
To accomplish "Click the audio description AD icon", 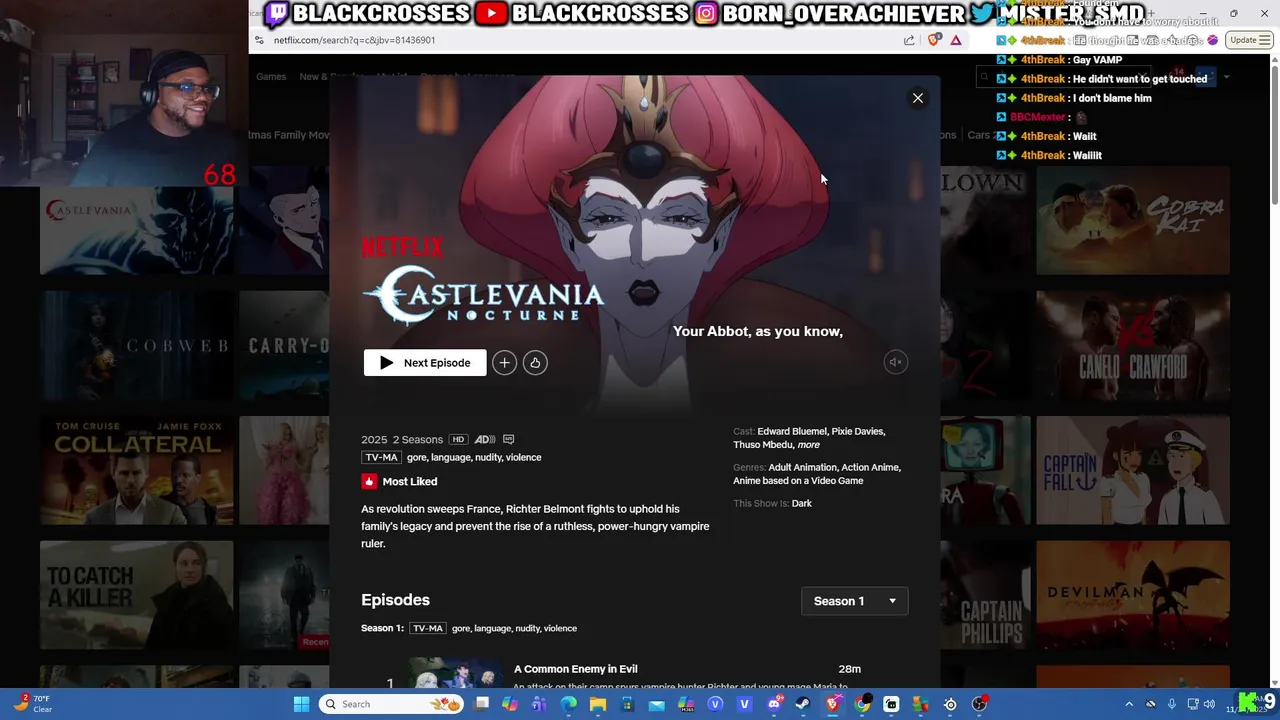I will point(484,439).
